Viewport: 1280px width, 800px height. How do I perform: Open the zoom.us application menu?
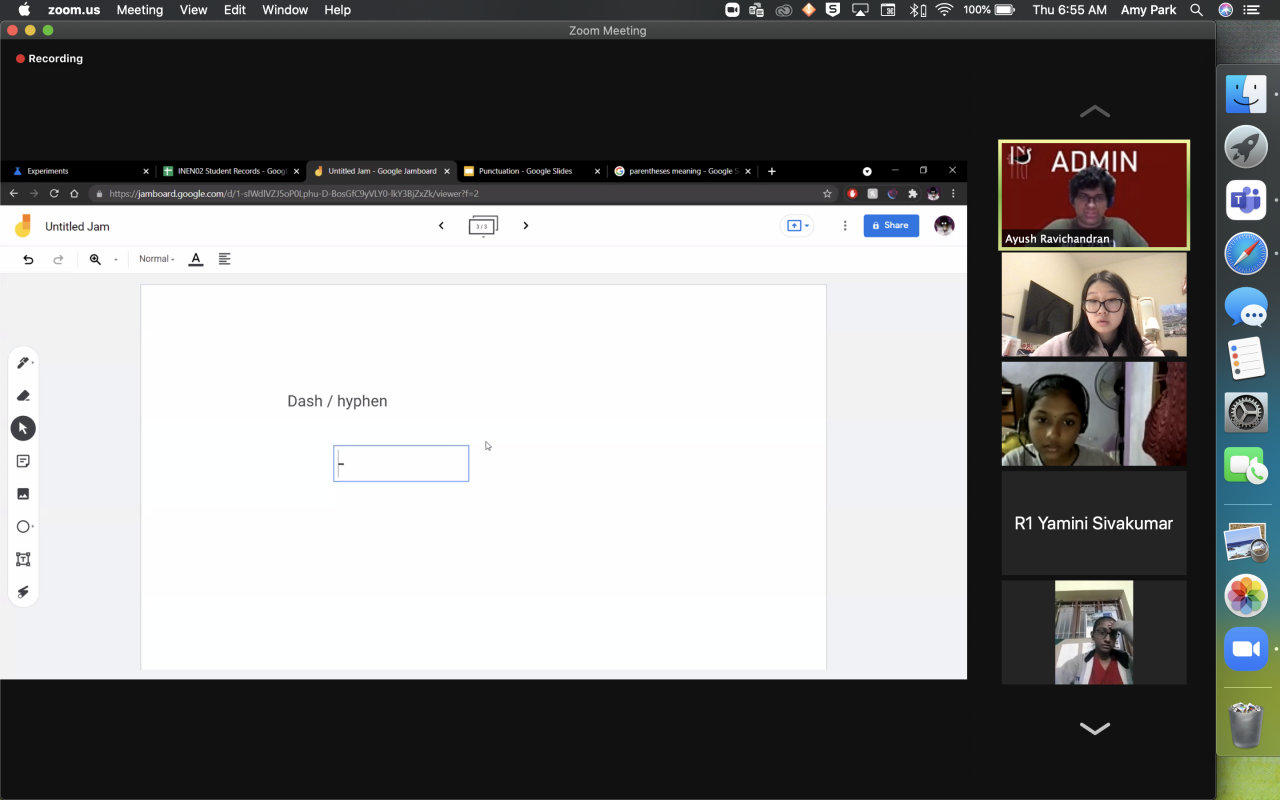point(74,10)
